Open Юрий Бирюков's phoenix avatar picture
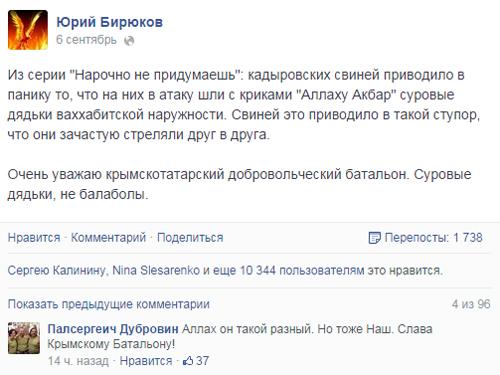This screenshot has height=375, width=500. pyautogui.click(x=28, y=30)
